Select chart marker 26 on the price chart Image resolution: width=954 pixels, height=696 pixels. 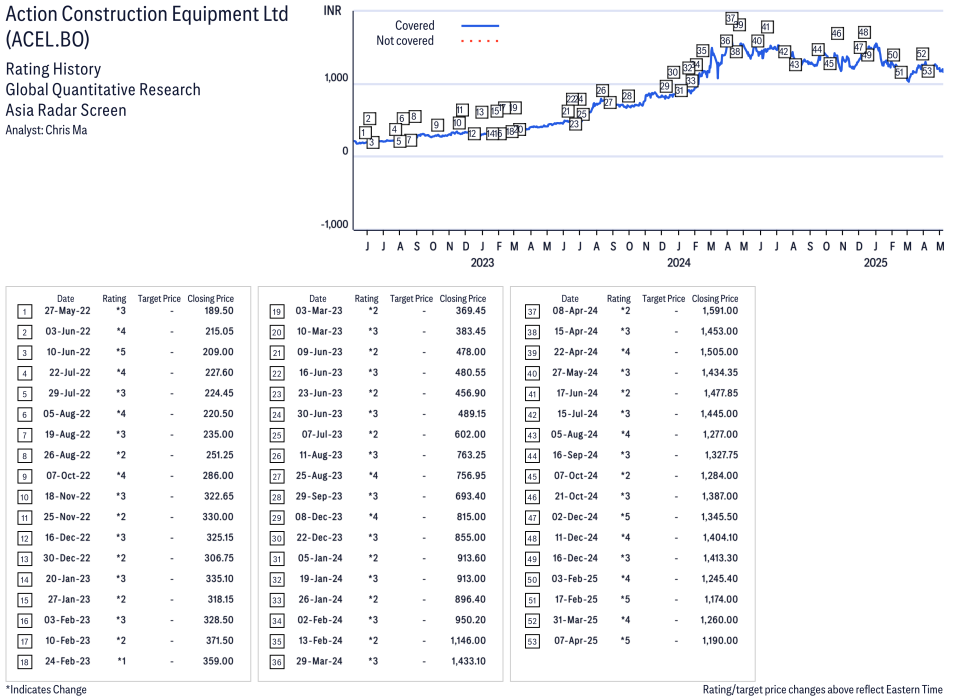pos(602,91)
